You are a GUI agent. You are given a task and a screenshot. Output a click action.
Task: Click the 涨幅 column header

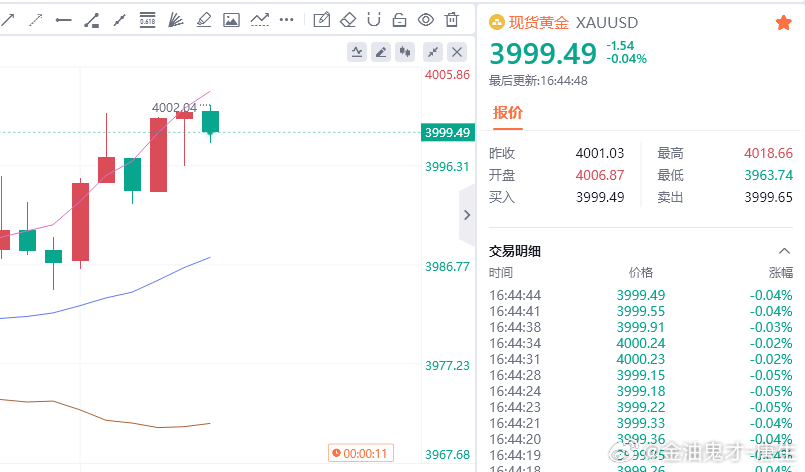tap(781, 273)
